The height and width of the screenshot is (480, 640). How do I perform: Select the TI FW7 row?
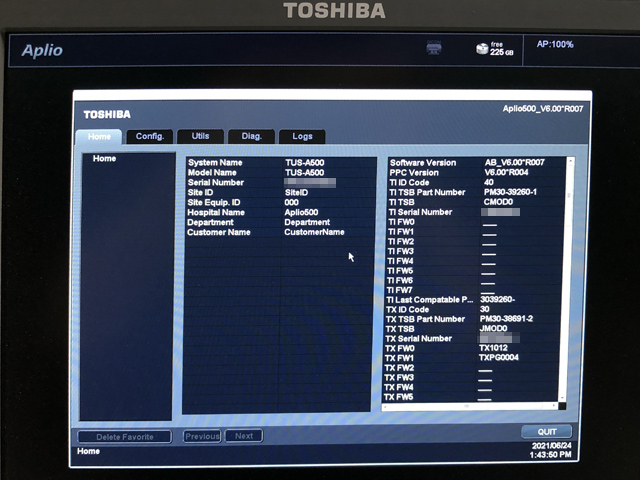pyautogui.click(x=474, y=290)
